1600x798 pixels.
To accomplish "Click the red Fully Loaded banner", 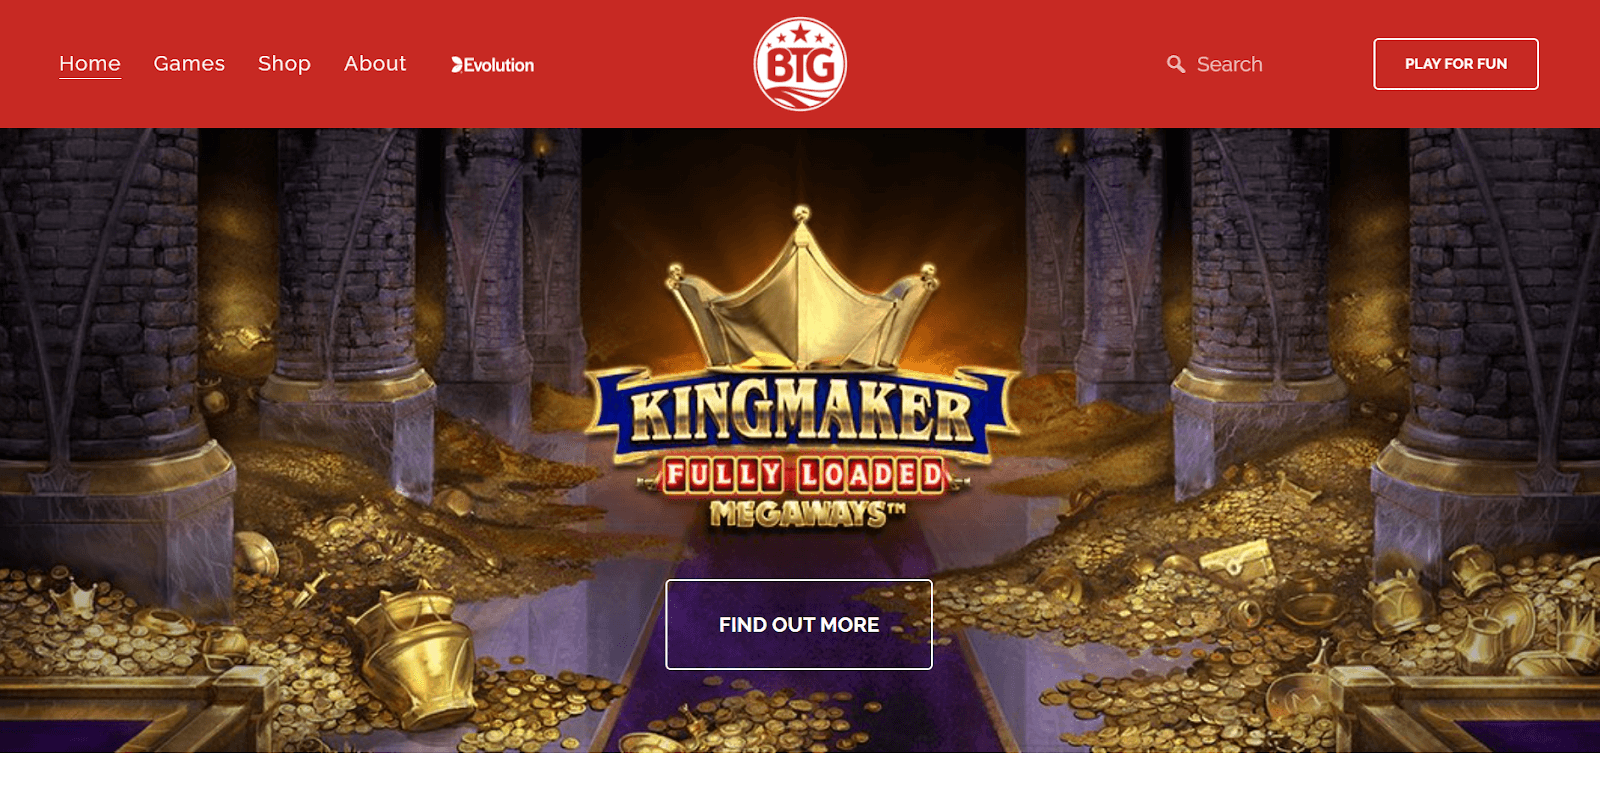I will coord(803,476).
